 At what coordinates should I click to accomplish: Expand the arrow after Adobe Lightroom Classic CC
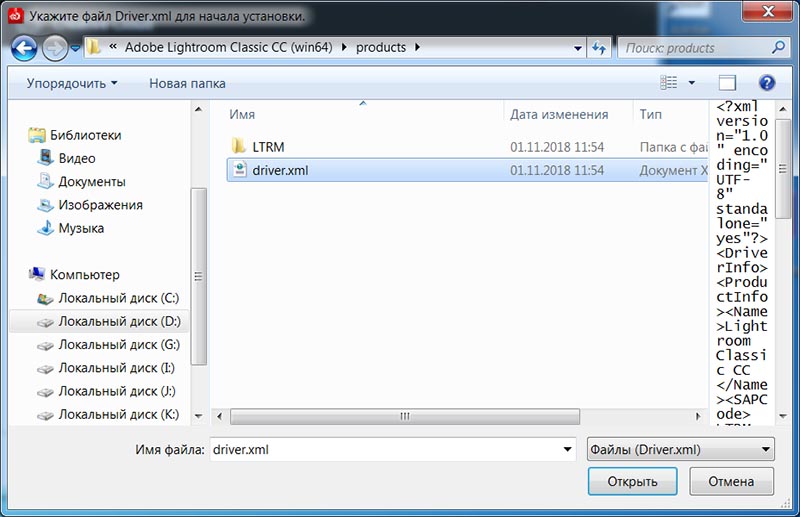344,47
